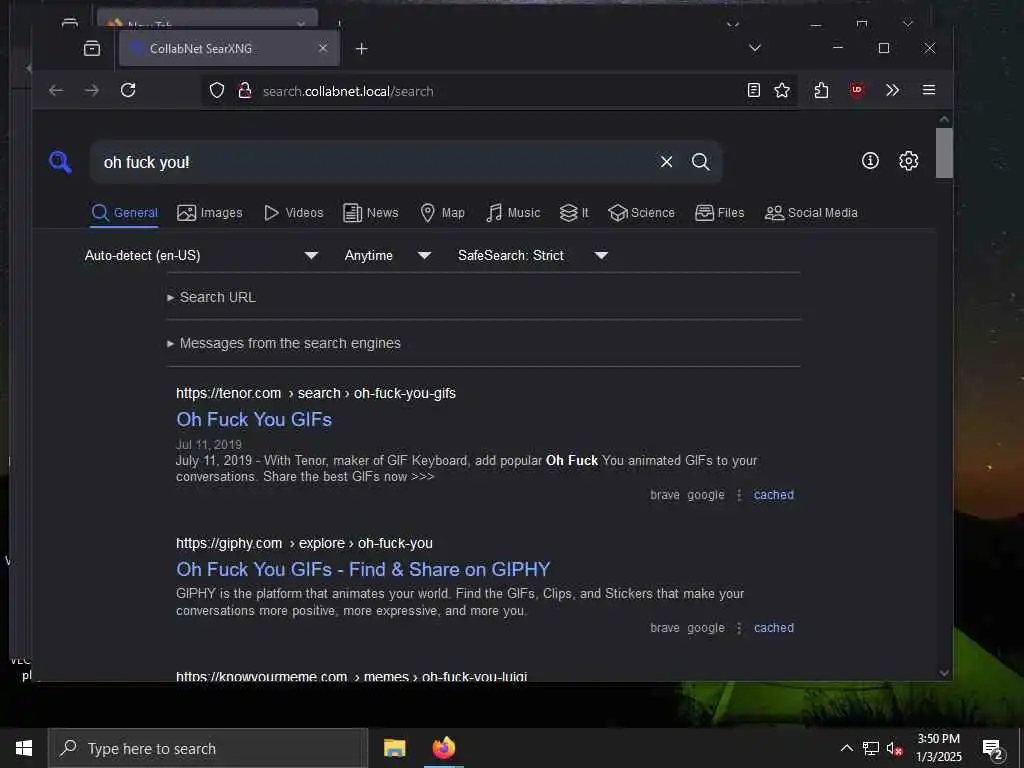The height and width of the screenshot is (768, 1024).
Task: Clear the search query with X
Action: (x=666, y=162)
